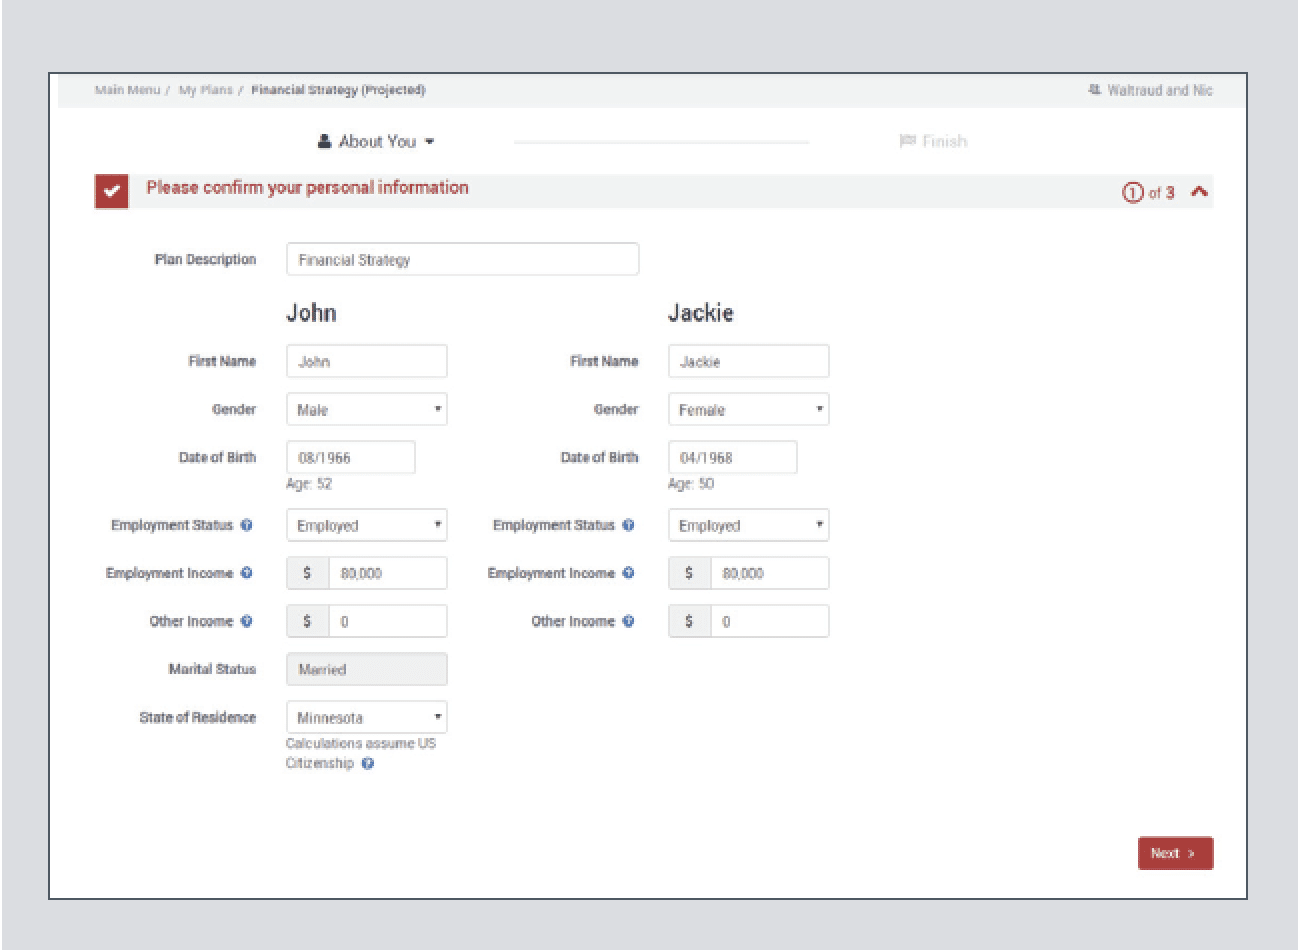
Task: Click John's Employment Income amount field
Action: click(387, 573)
